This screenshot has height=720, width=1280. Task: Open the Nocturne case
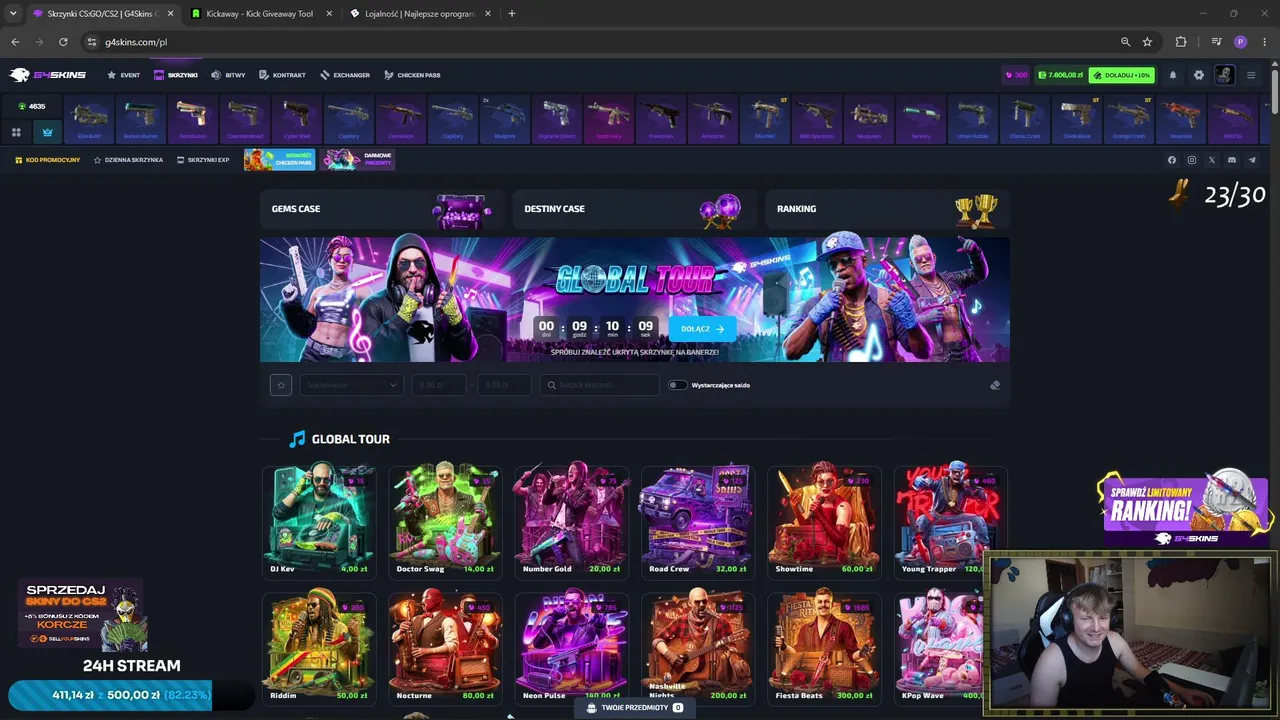point(445,648)
